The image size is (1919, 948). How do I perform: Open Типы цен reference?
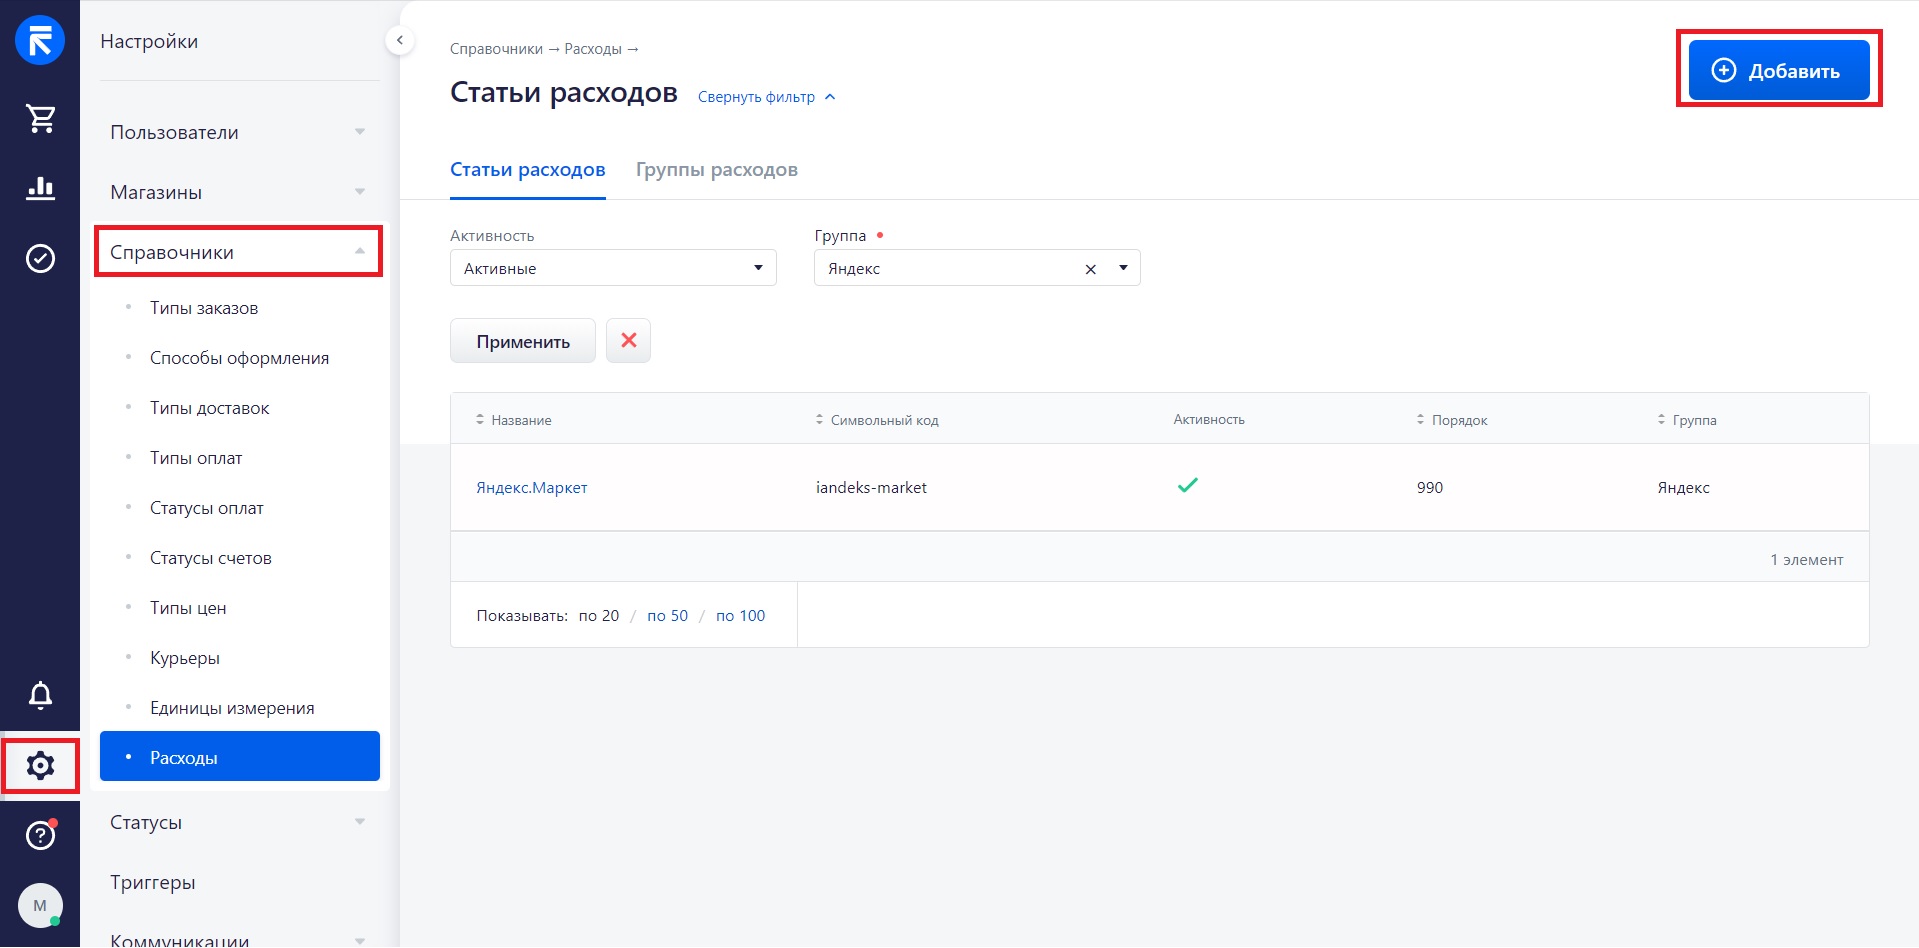pyautogui.click(x=188, y=608)
